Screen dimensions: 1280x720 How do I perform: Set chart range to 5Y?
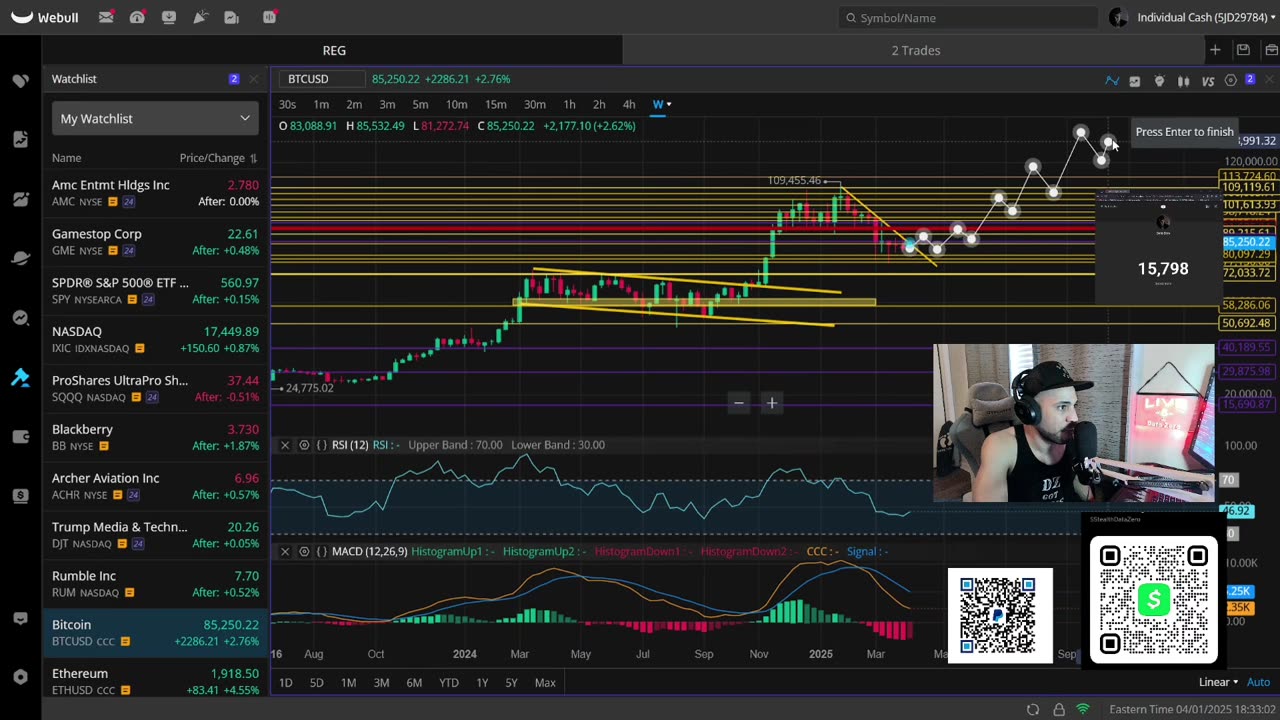pyautogui.click(x=511, y=682)
